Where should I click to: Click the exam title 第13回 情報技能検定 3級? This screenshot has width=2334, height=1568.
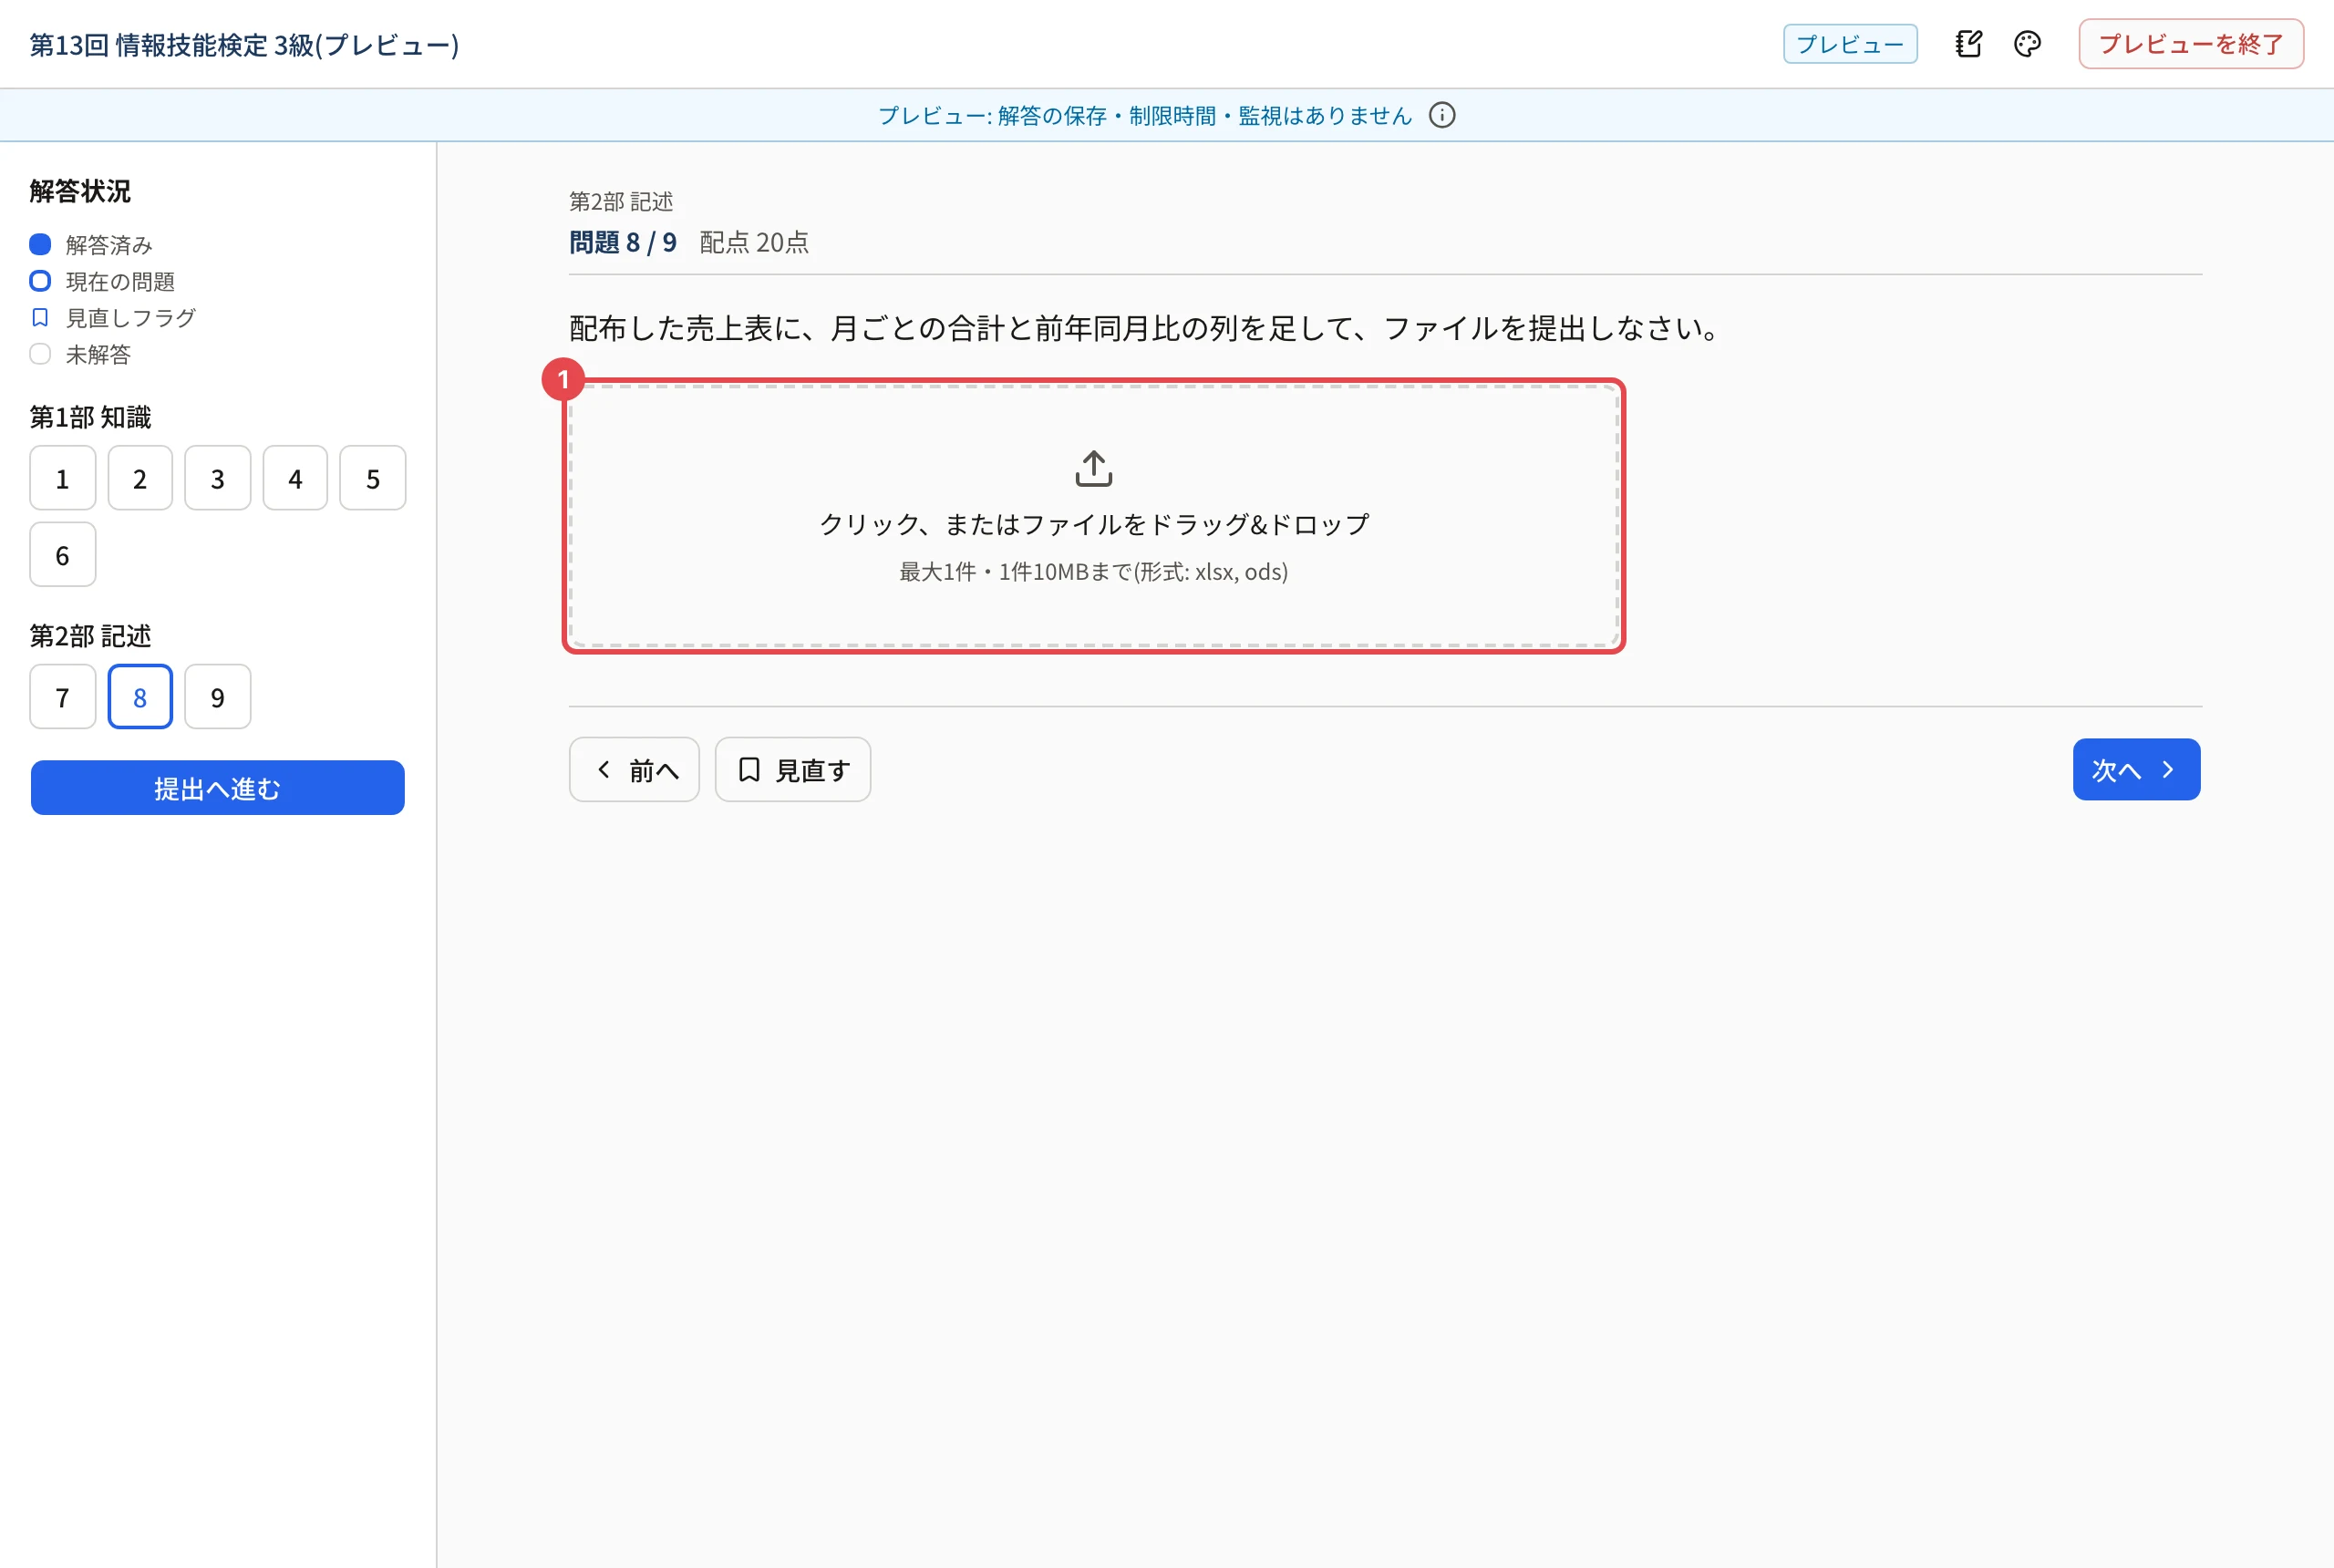(245, 45)
